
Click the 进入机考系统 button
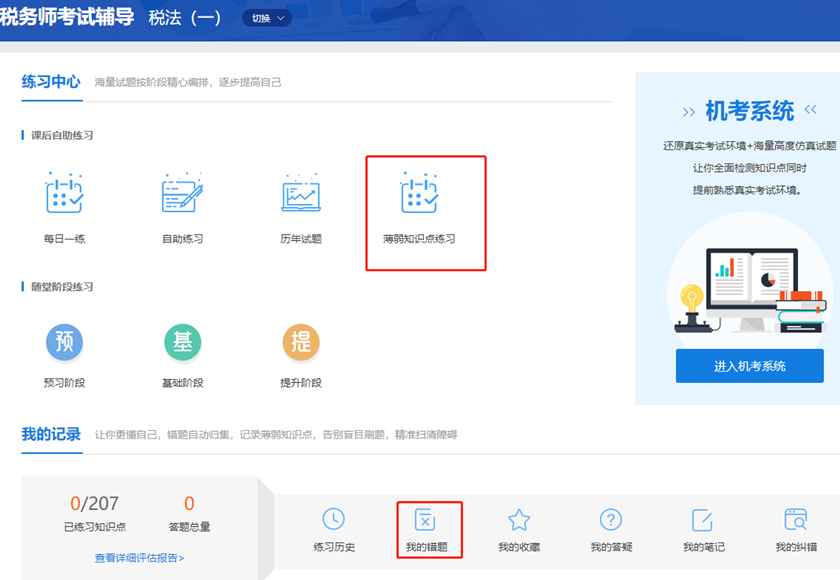pyautogui.click(x=749, y=366)
